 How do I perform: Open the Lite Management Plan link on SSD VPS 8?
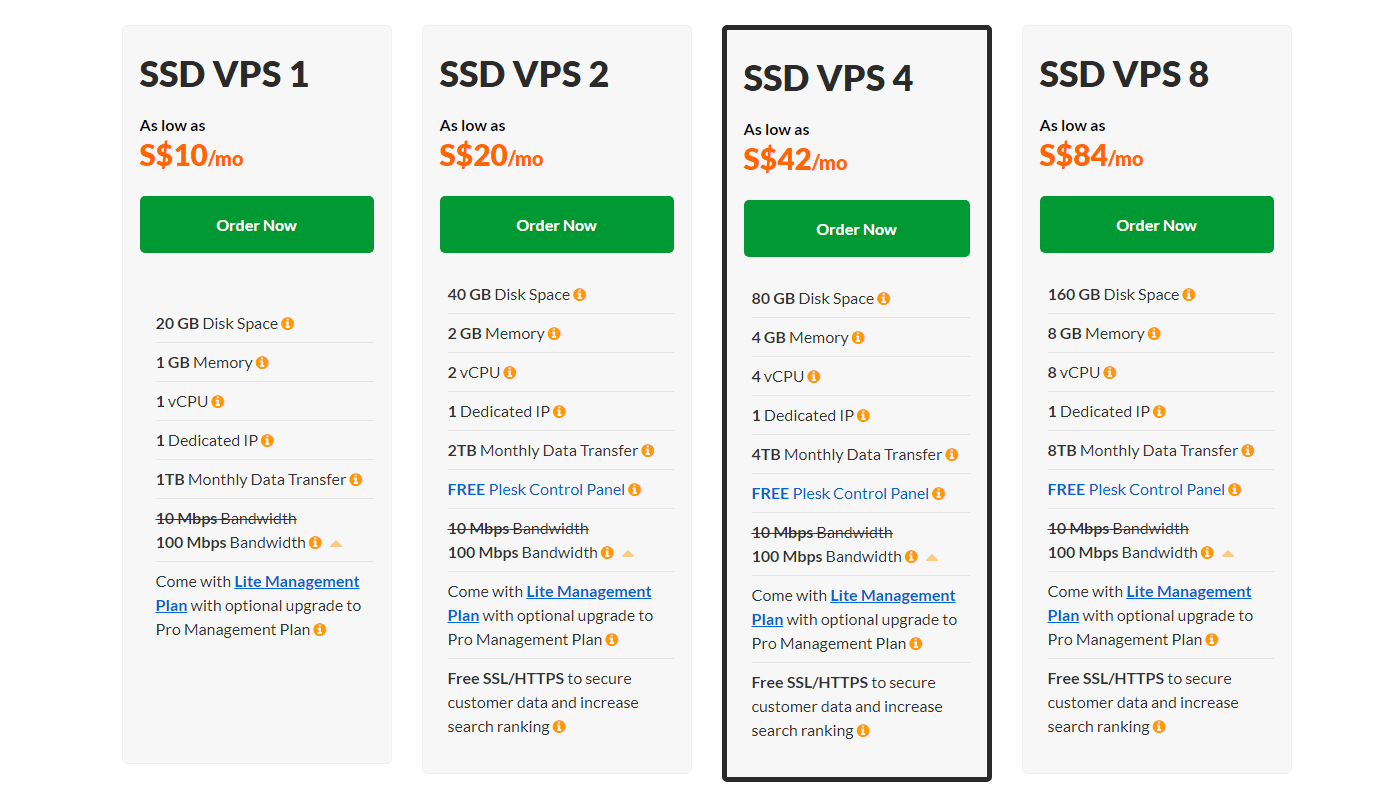1188,591
